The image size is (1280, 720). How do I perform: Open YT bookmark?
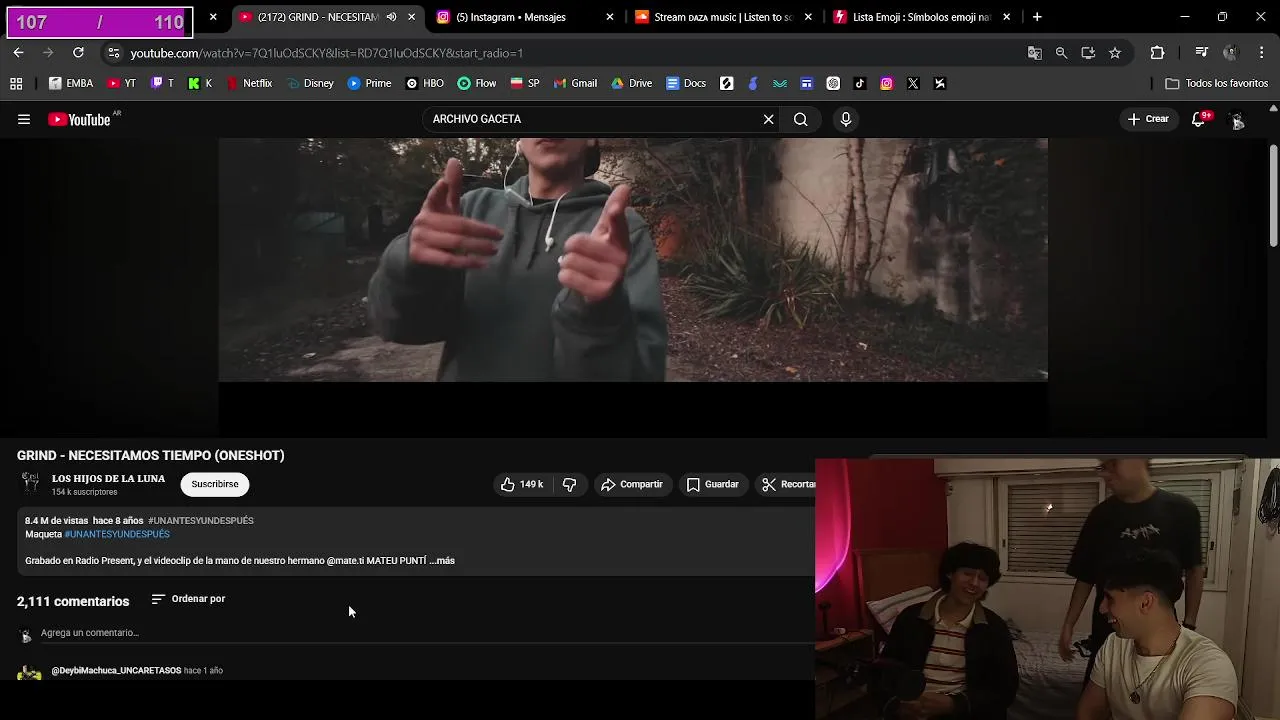pyautogui.click(x=122, y=84)
